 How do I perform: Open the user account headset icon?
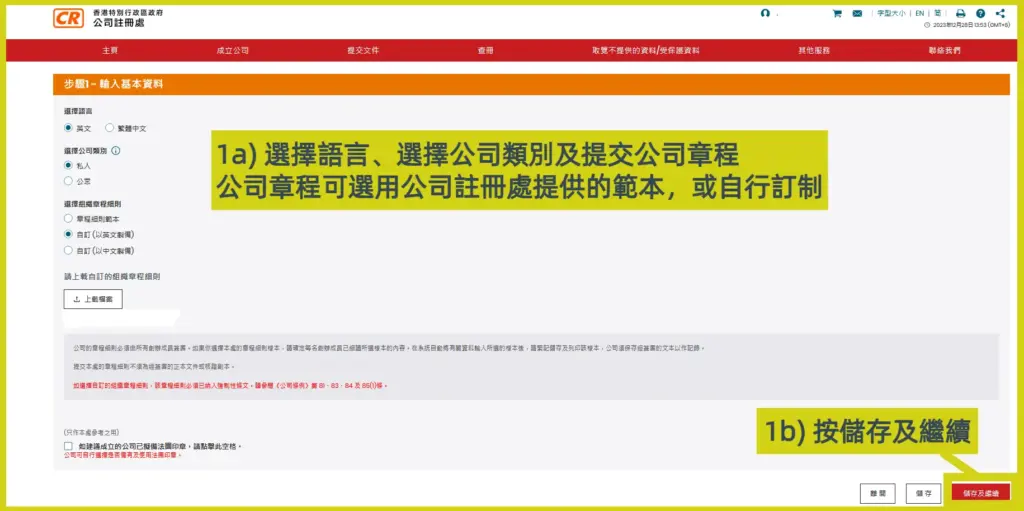[x=765, y=14]
